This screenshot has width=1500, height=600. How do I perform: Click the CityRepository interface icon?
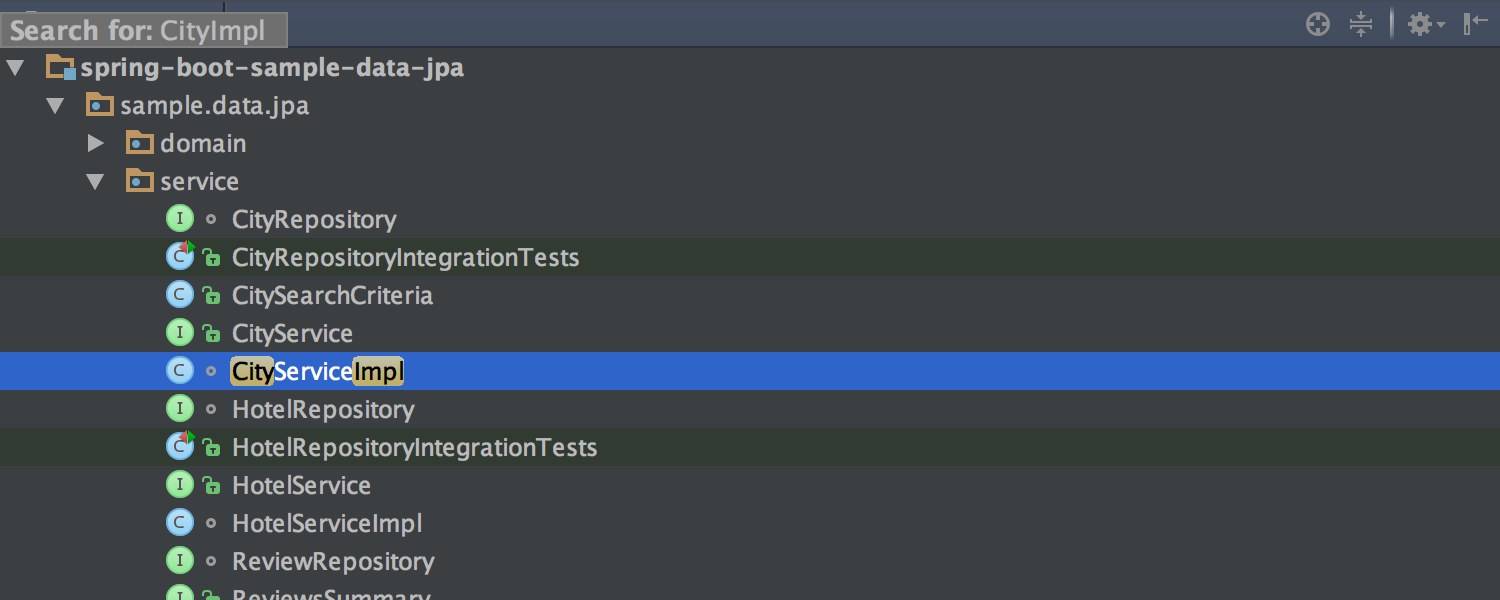click(179, 219)
